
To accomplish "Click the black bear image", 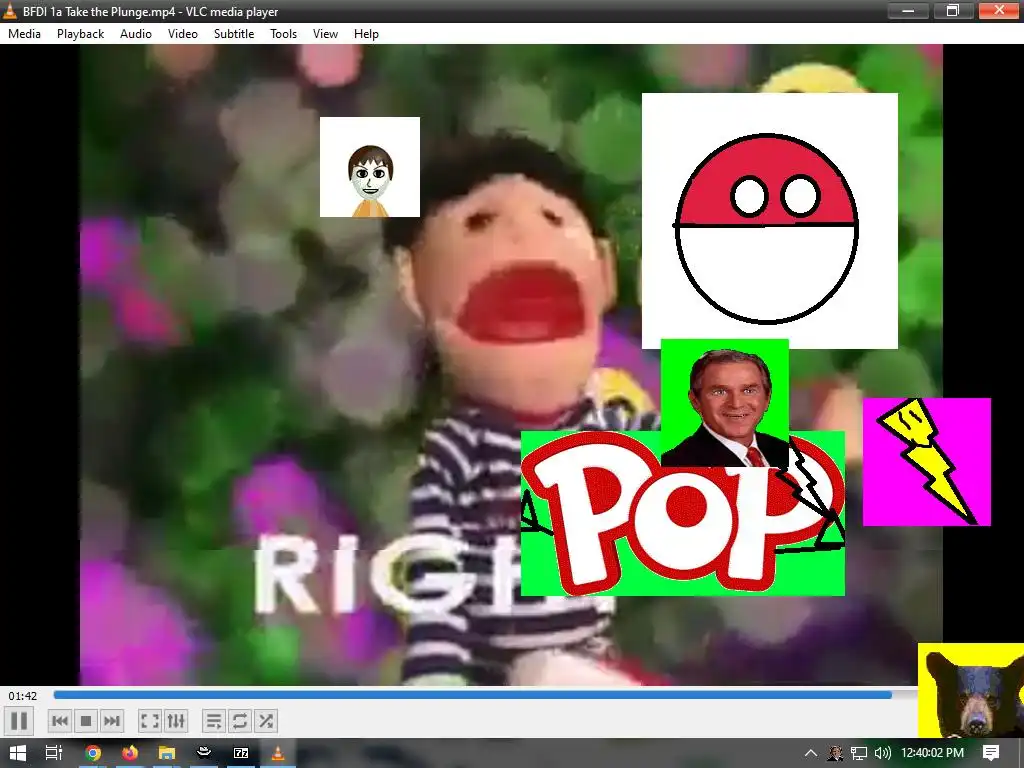I will click(x=971, y=690).
